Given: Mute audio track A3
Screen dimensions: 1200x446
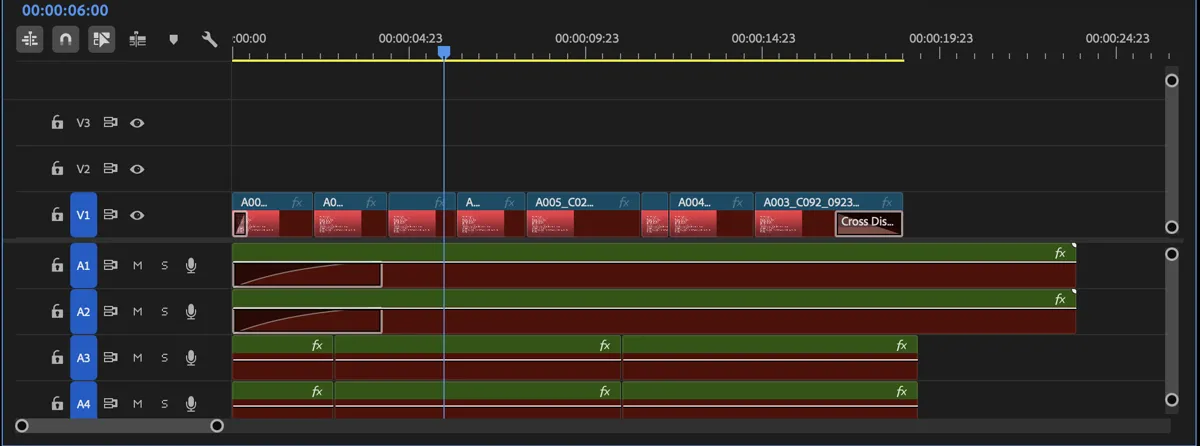Looking at the screenshot, I should tap(138, 358).
